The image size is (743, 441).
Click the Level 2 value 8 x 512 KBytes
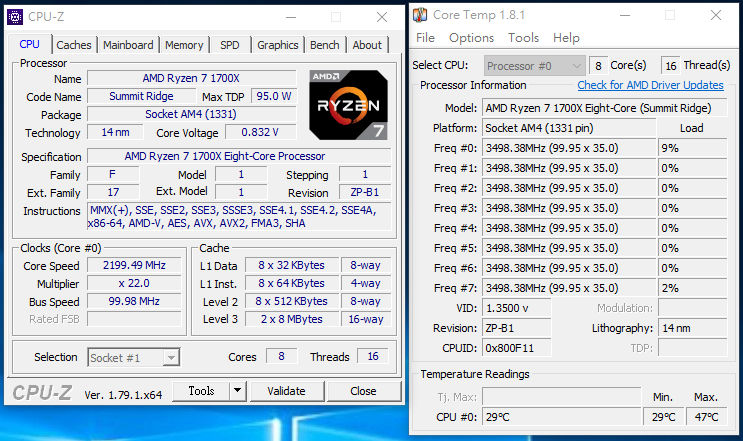click(291, 301)
